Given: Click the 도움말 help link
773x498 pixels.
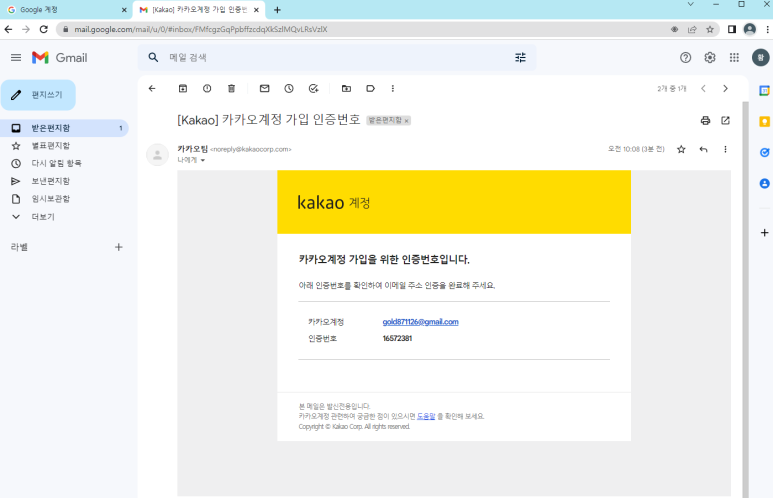Looking at the screenshot, I should [426, 416].
